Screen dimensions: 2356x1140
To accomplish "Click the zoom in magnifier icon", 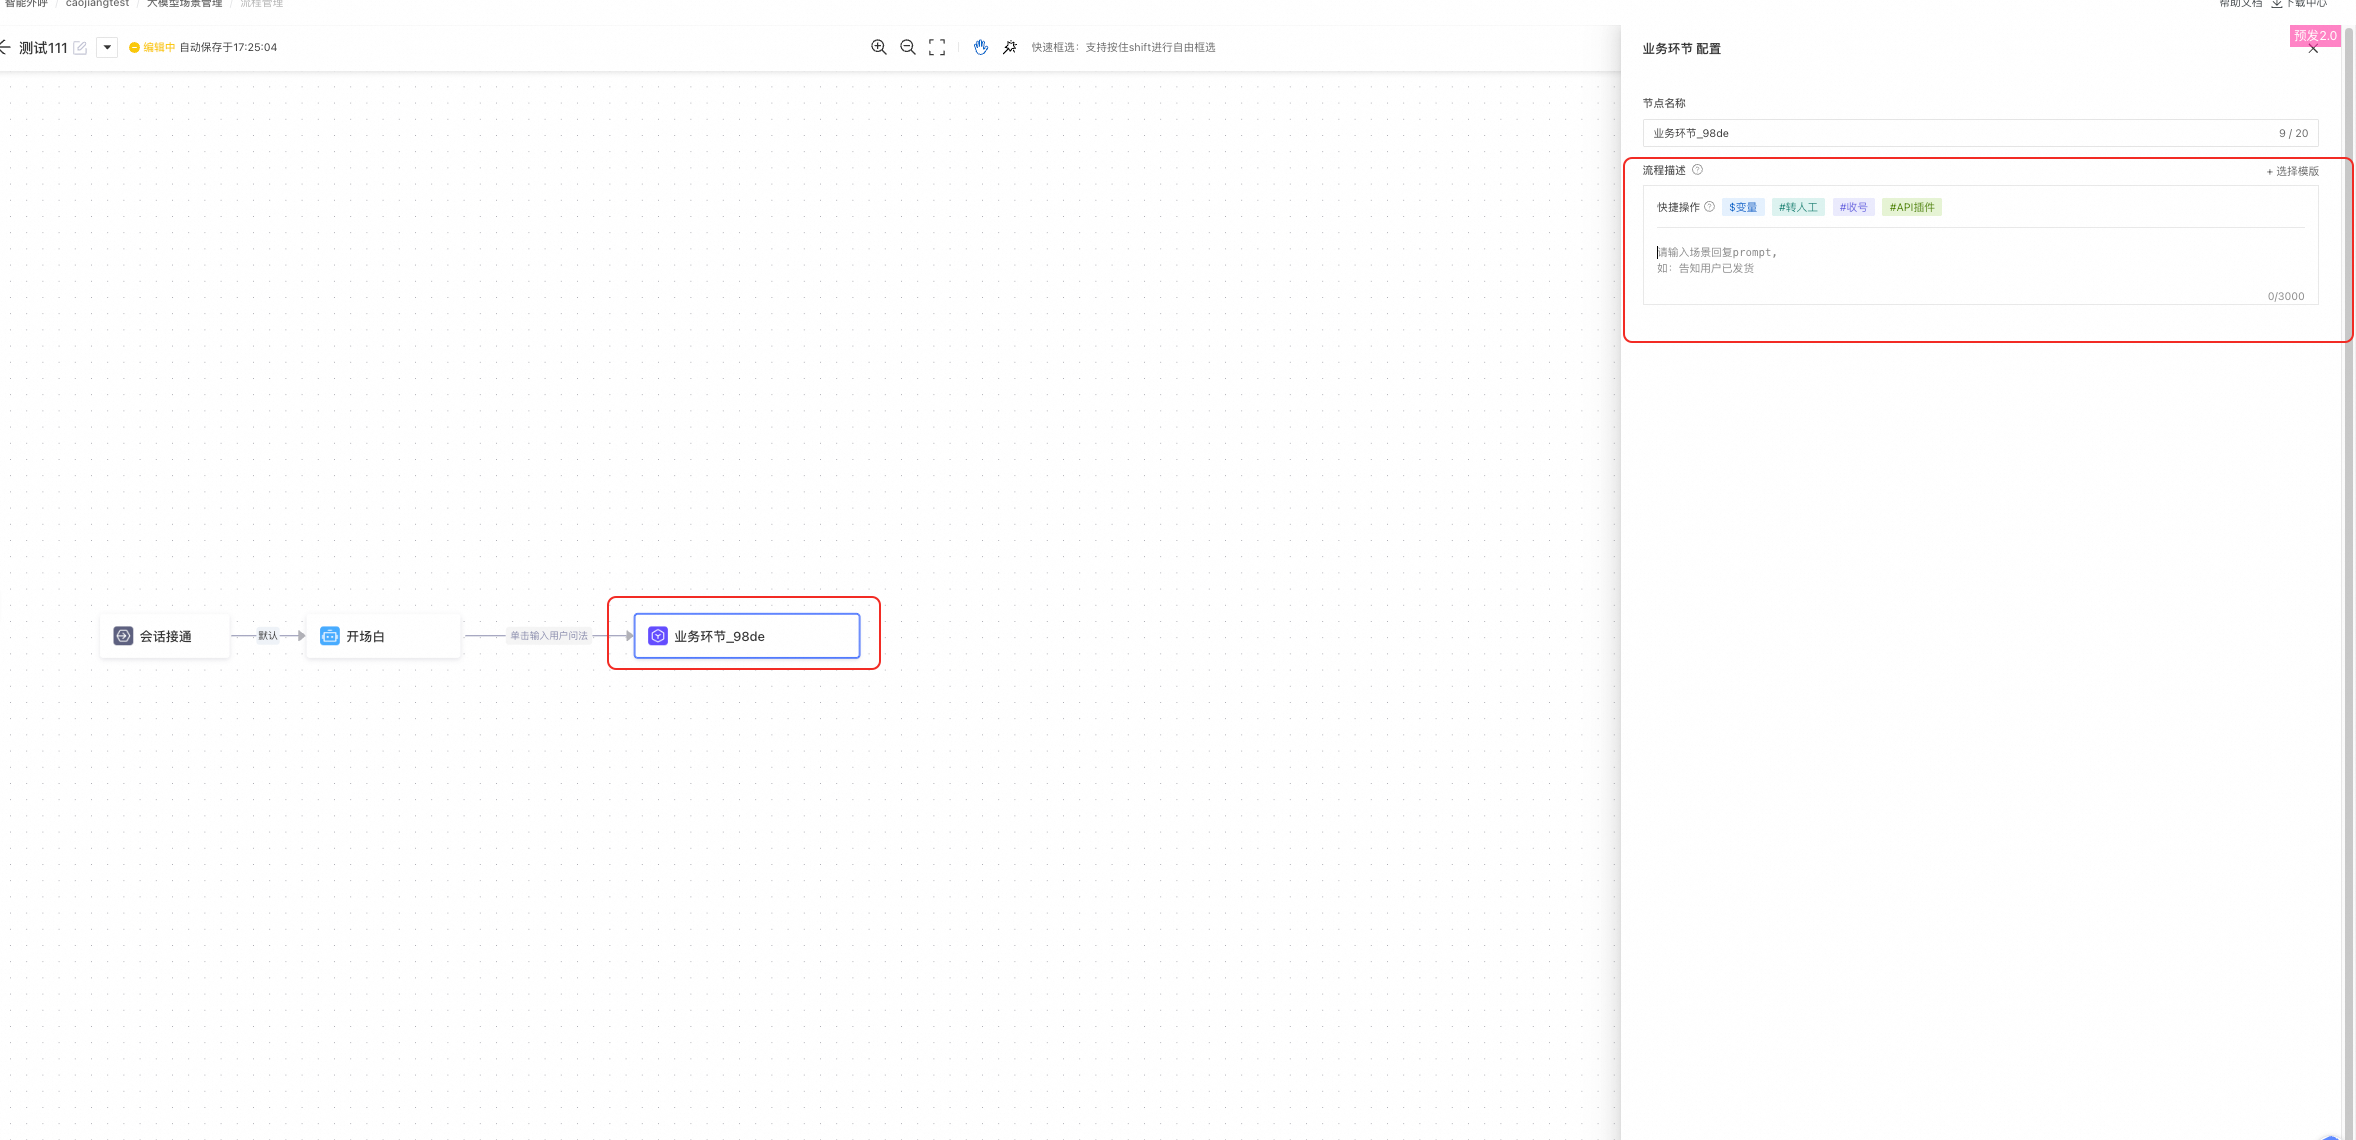I will (878, 47).
